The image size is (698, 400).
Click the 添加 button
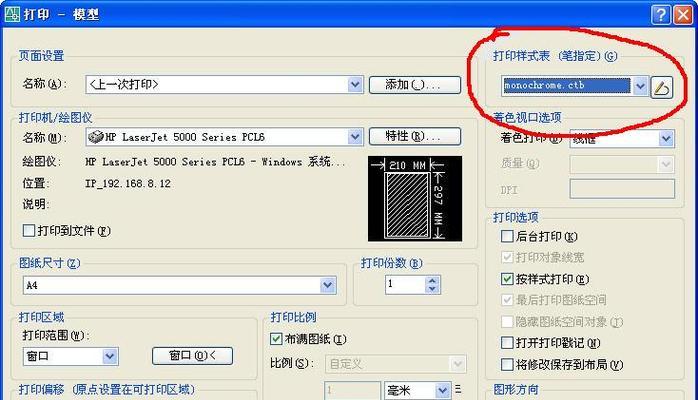pyautogui.click(x=415, y=85)
